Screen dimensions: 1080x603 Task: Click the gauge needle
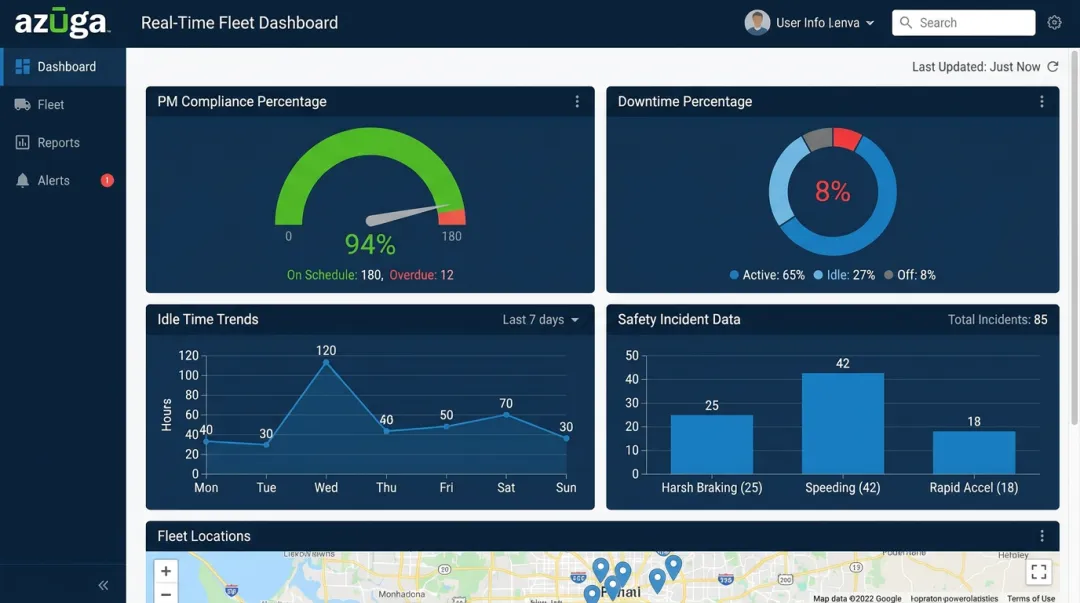coord(406,215)
